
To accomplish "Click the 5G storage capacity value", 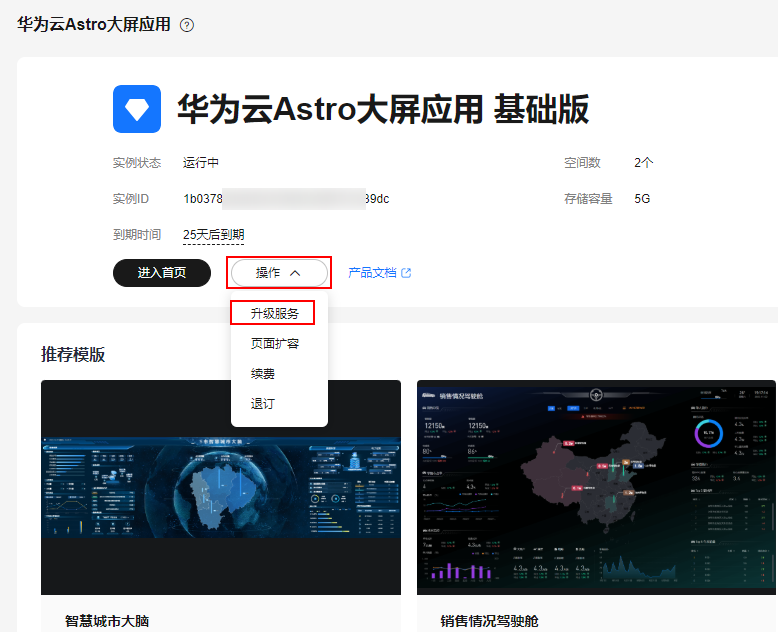I will pos(642,198).
